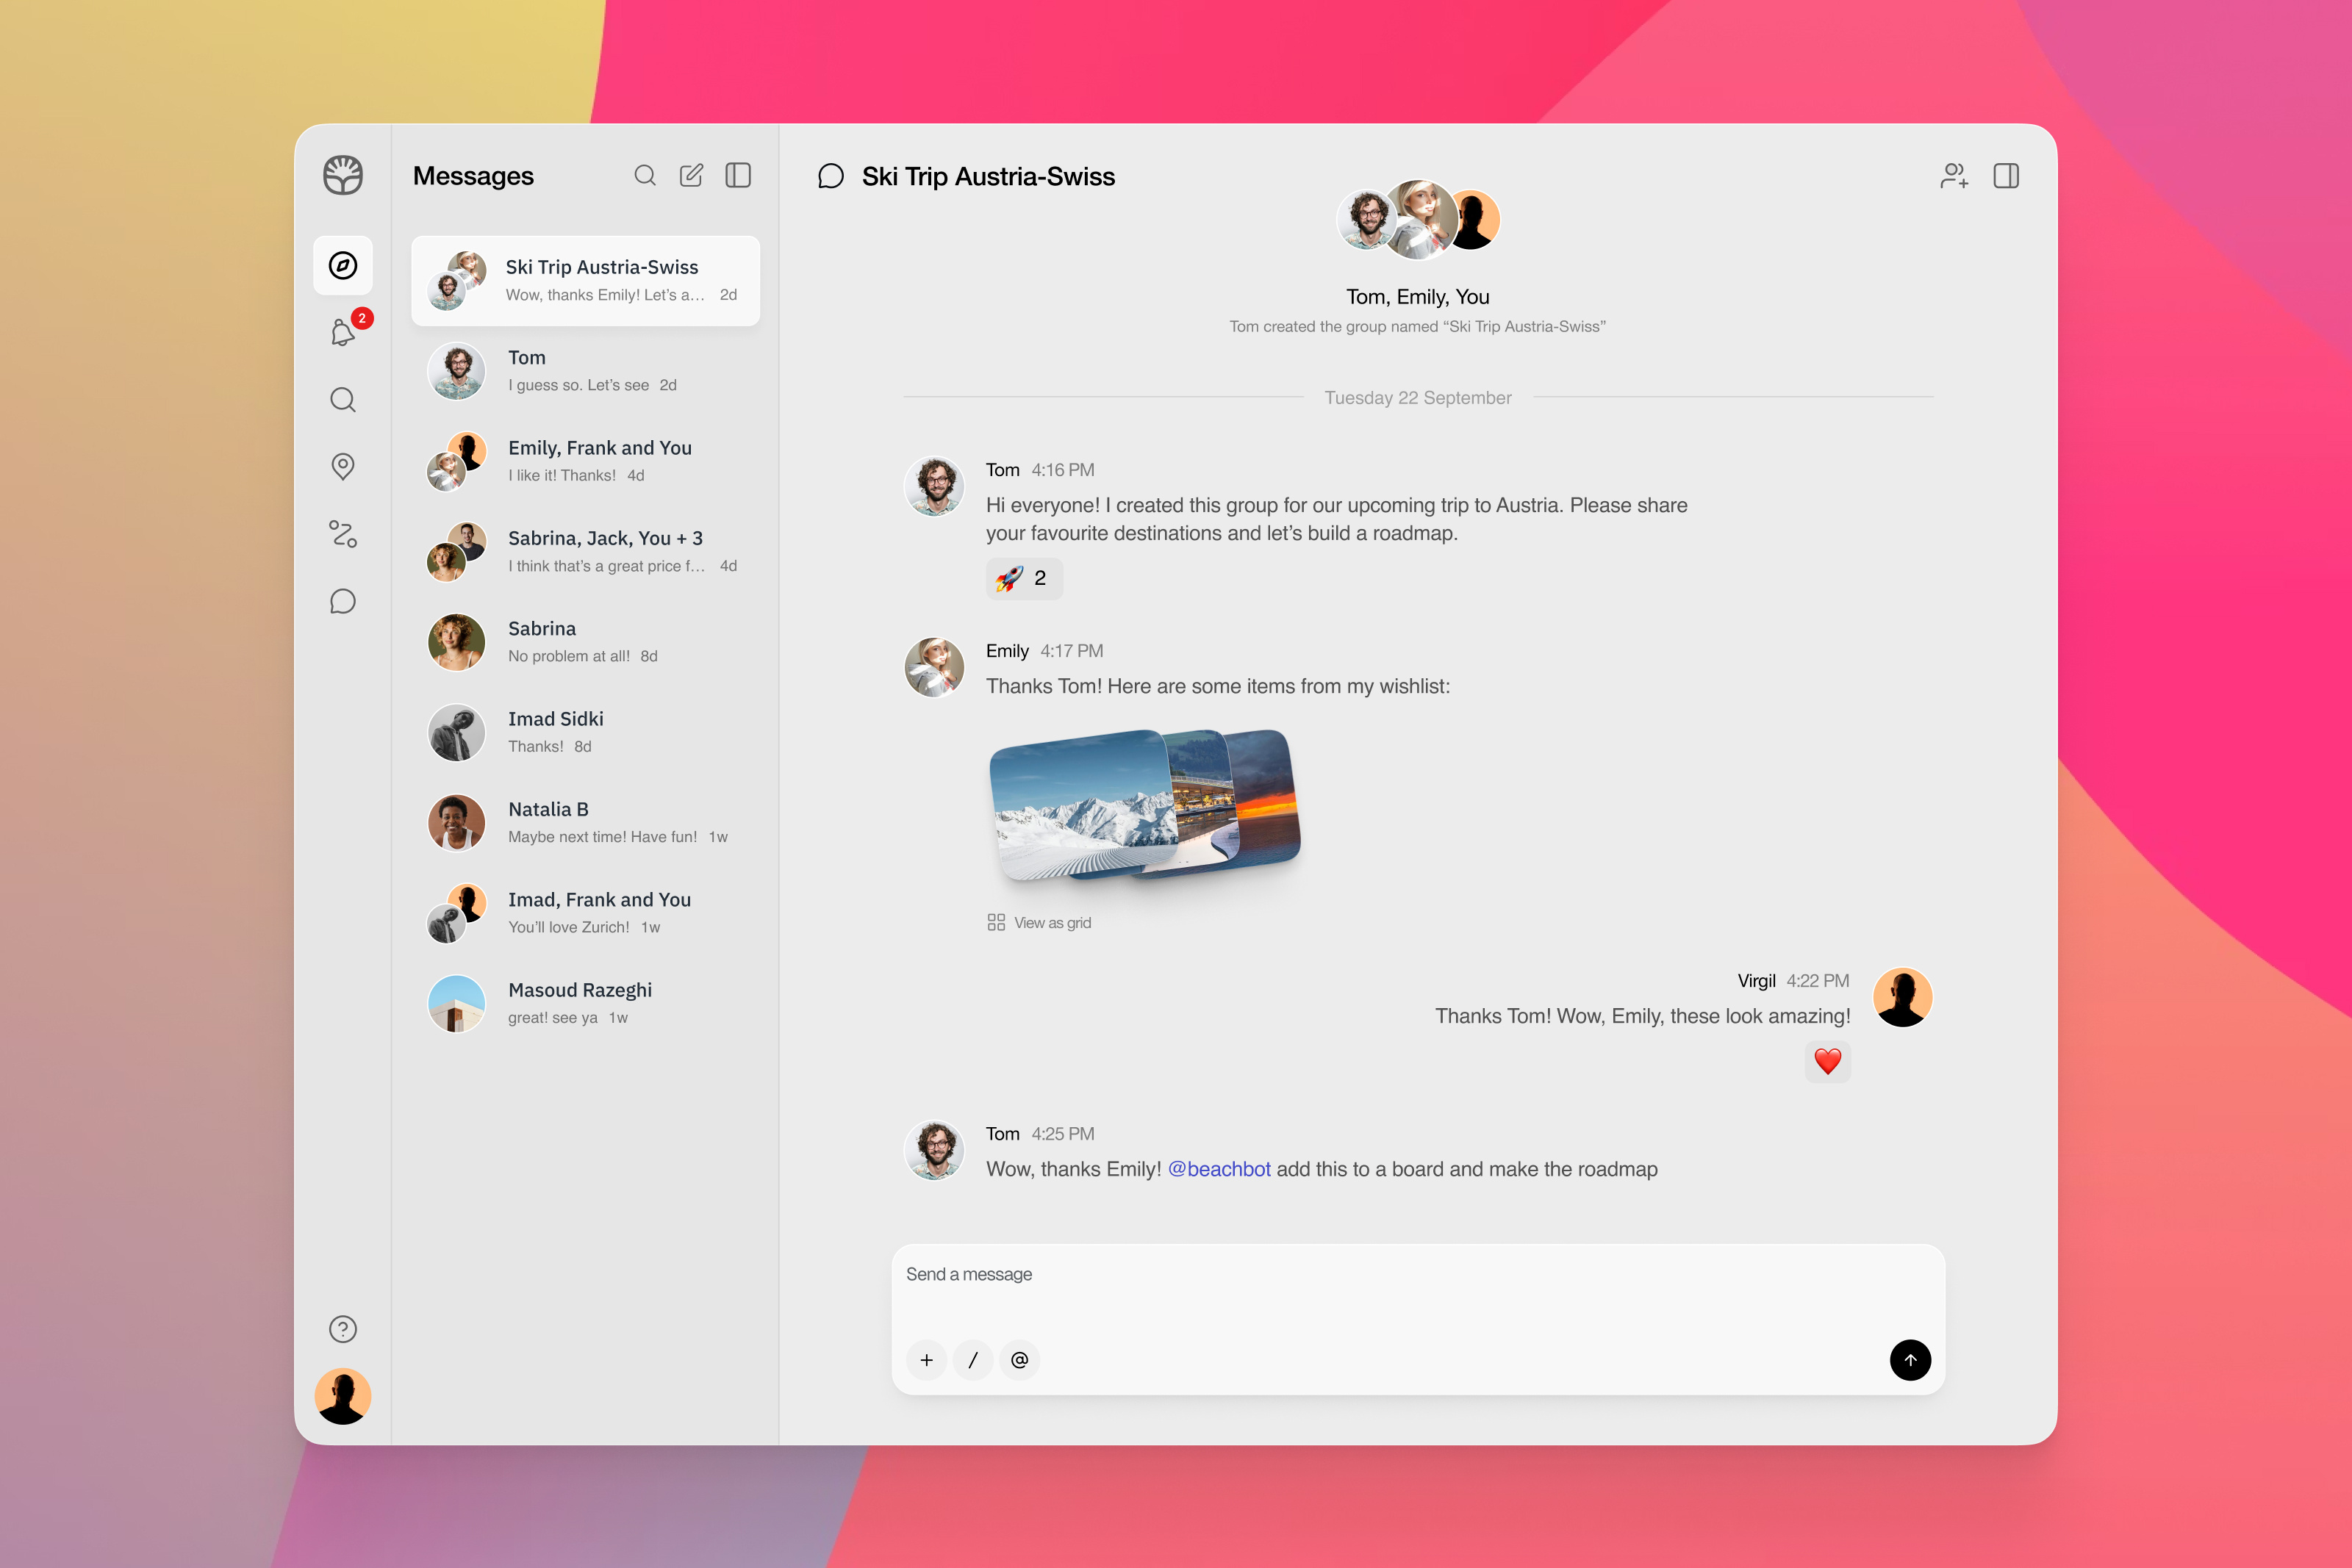Click Emily's name on 4:17 PM message
Screen dimensions: 2352x1568
pyautogui.click(x=1007, y=651)
